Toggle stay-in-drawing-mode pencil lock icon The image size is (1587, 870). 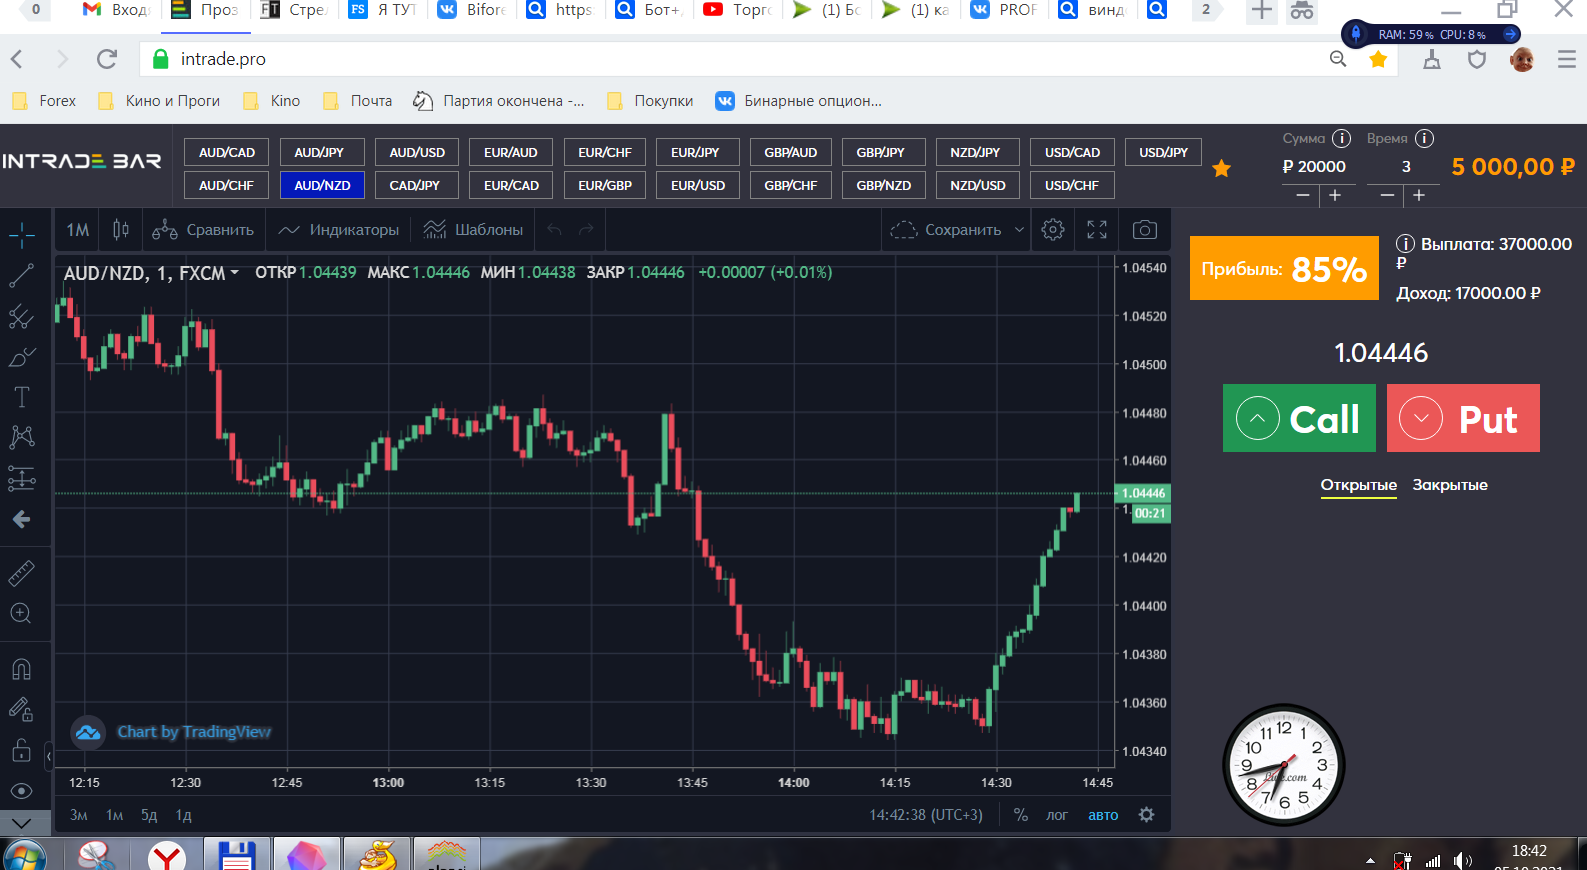[x=22, y=709]
